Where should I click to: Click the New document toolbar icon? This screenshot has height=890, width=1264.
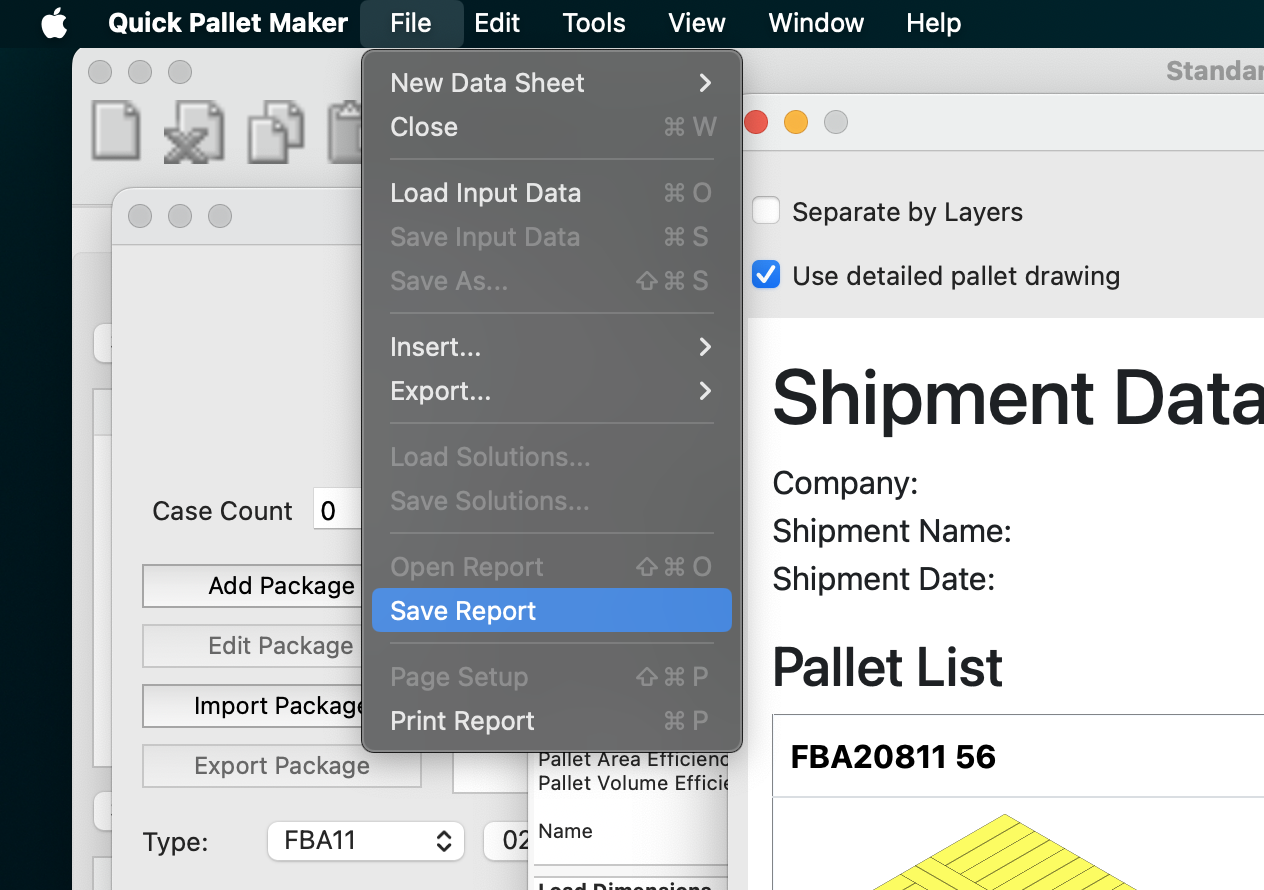point(116,131)
